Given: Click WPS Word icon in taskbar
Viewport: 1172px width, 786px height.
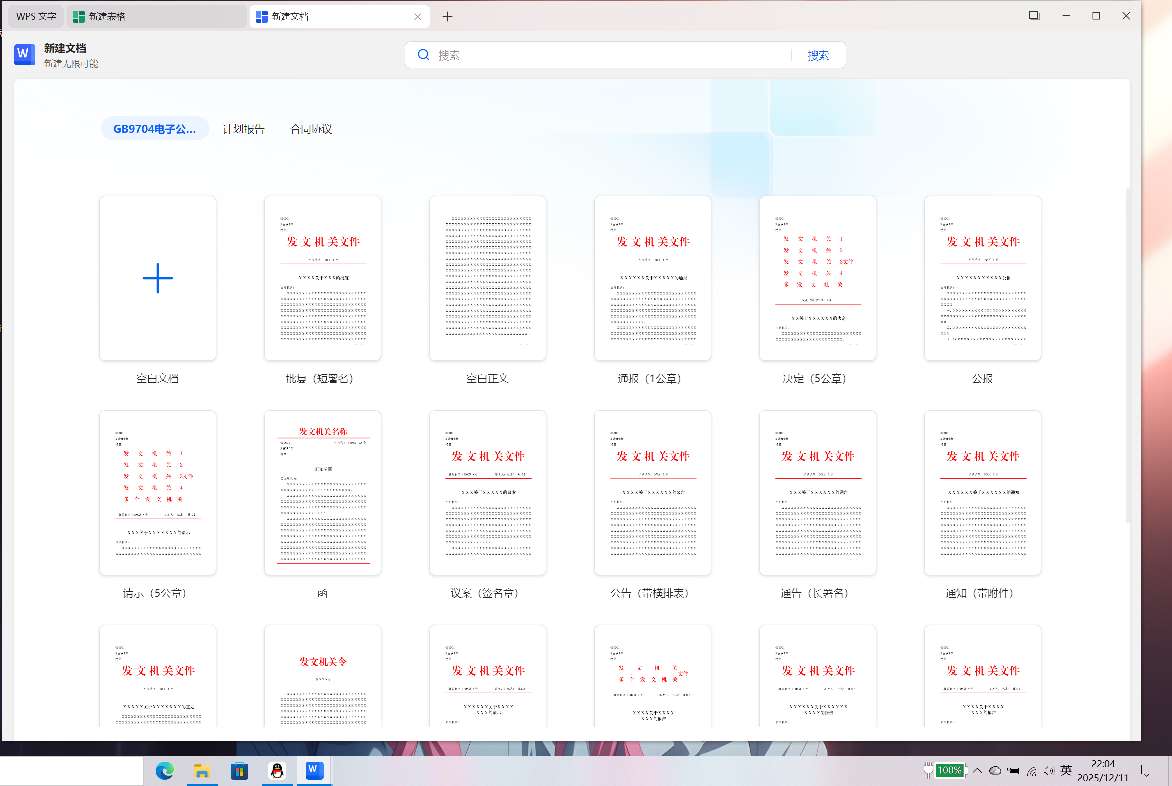Looking at the screenshot, I should (x=314, y=770).
